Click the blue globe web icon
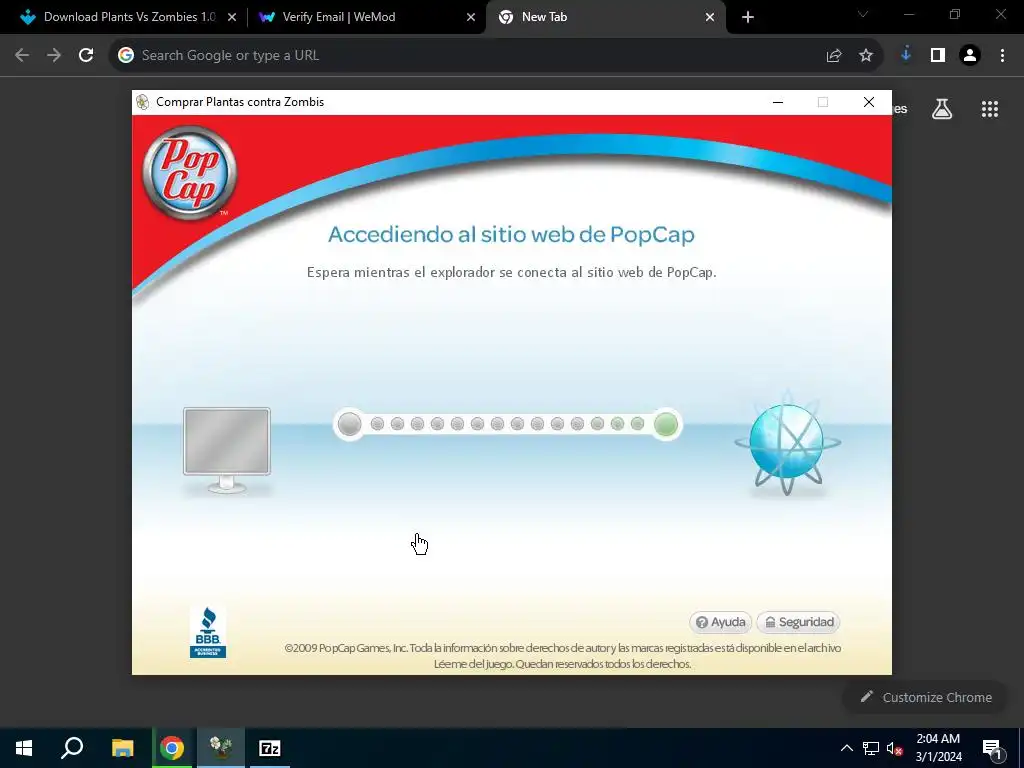The width and height of the screenshot is (1024, 768). 787,444
